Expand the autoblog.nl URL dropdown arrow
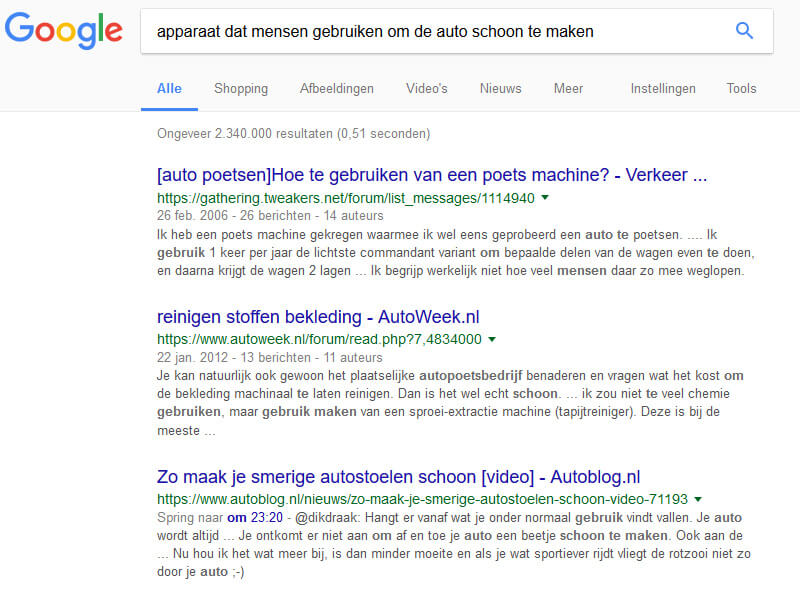 click(698, 499)
